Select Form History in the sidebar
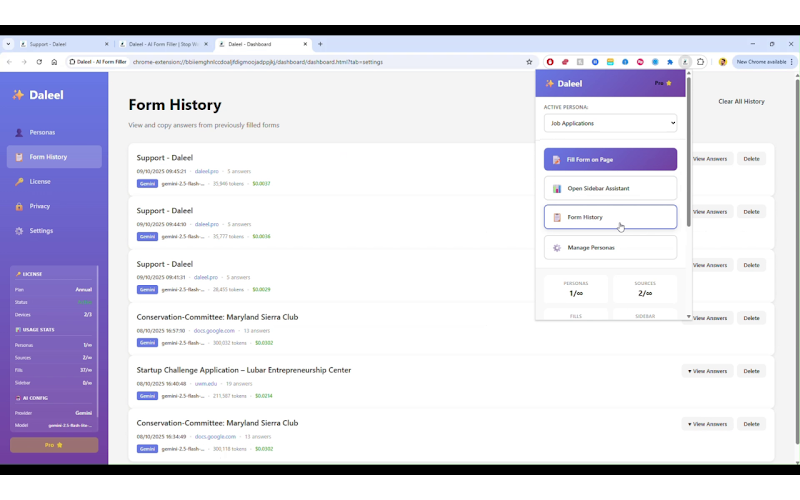This screenshot has height=500, width=800. (x=54, y=157)
